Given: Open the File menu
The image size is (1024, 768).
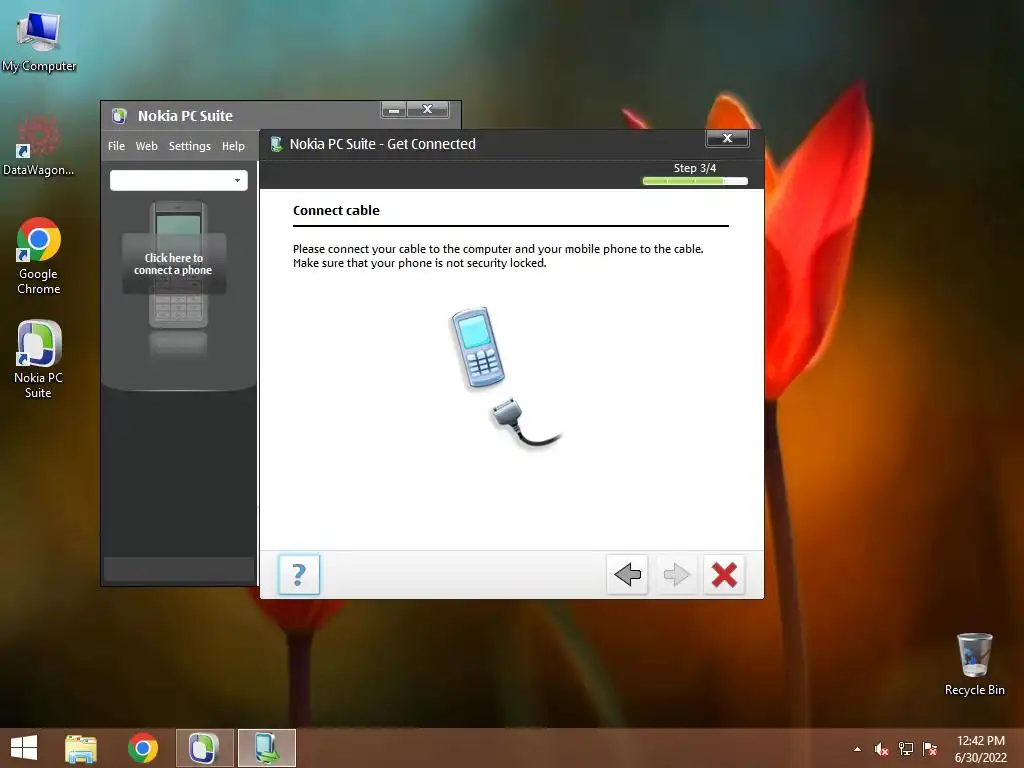Looking at the screenshot, I should [116, 146].
